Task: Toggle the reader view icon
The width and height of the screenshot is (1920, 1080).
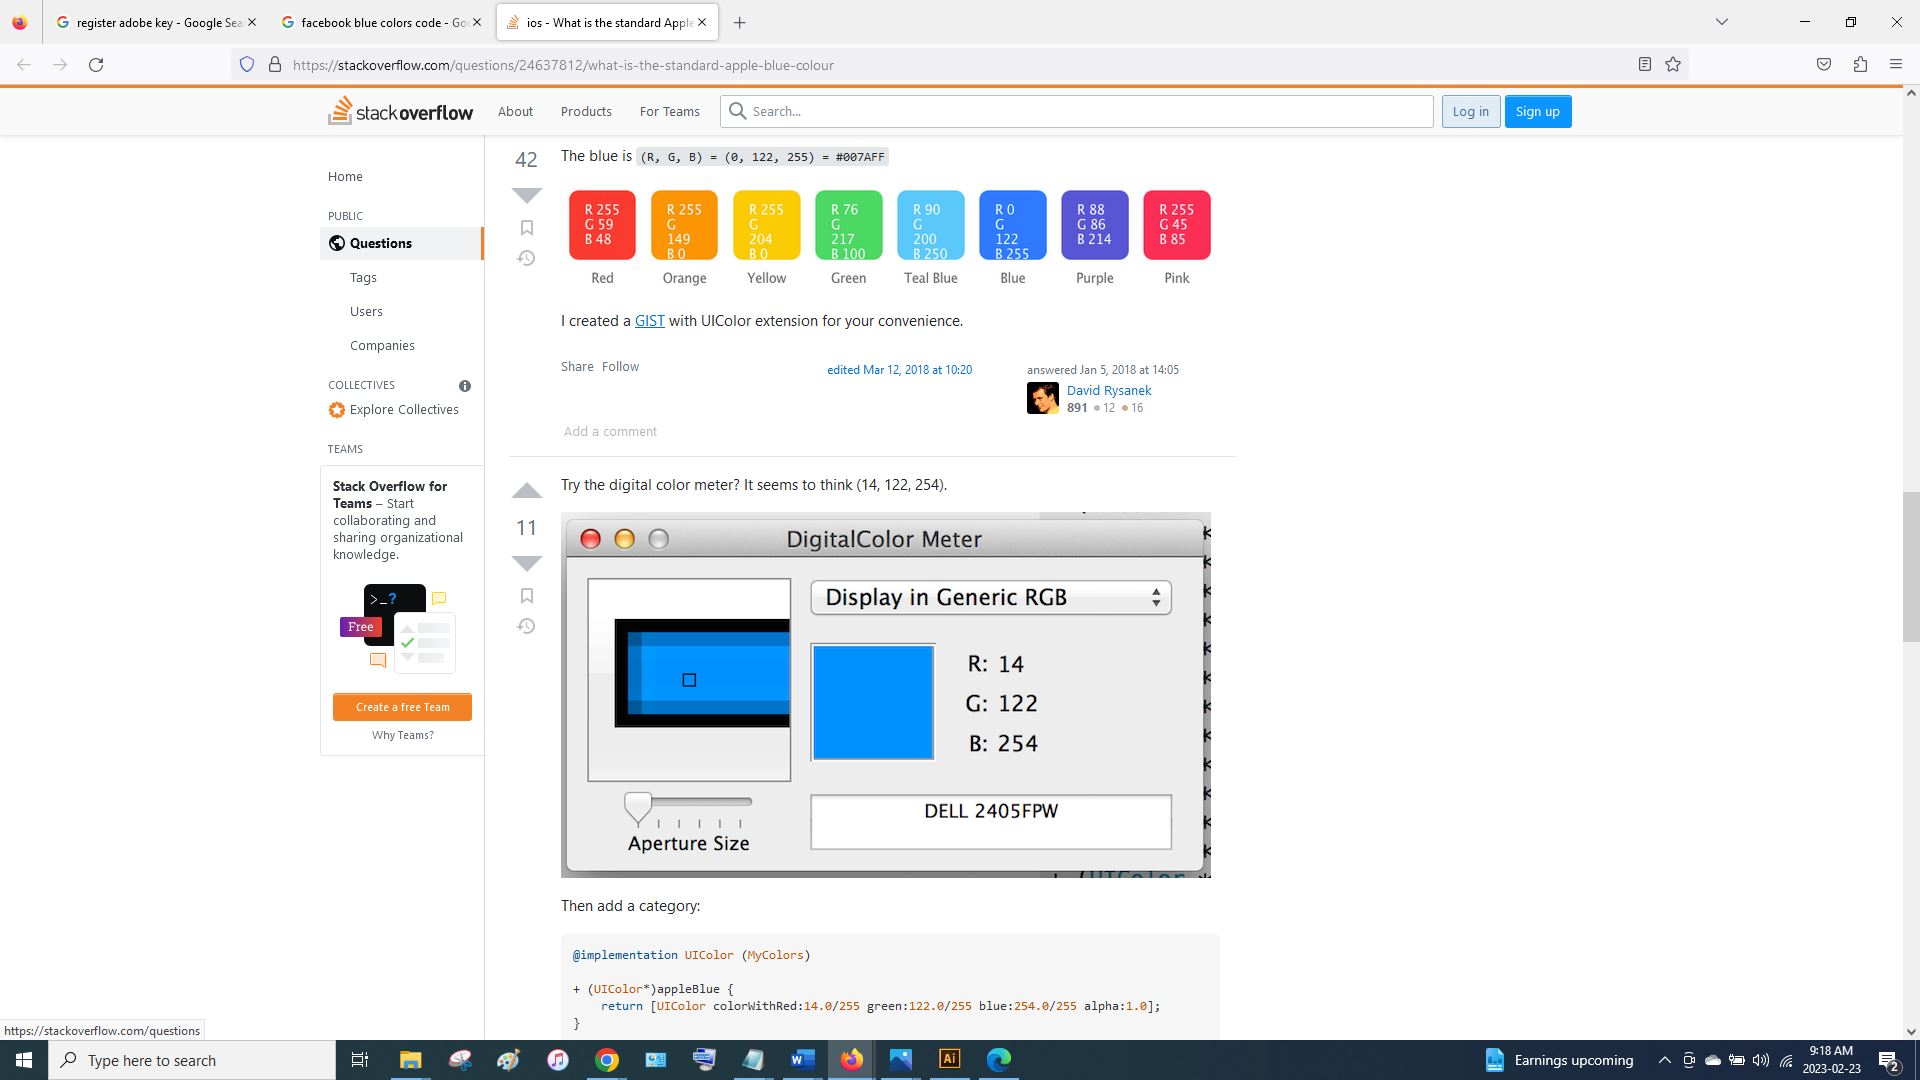Action: point(1644,65)
